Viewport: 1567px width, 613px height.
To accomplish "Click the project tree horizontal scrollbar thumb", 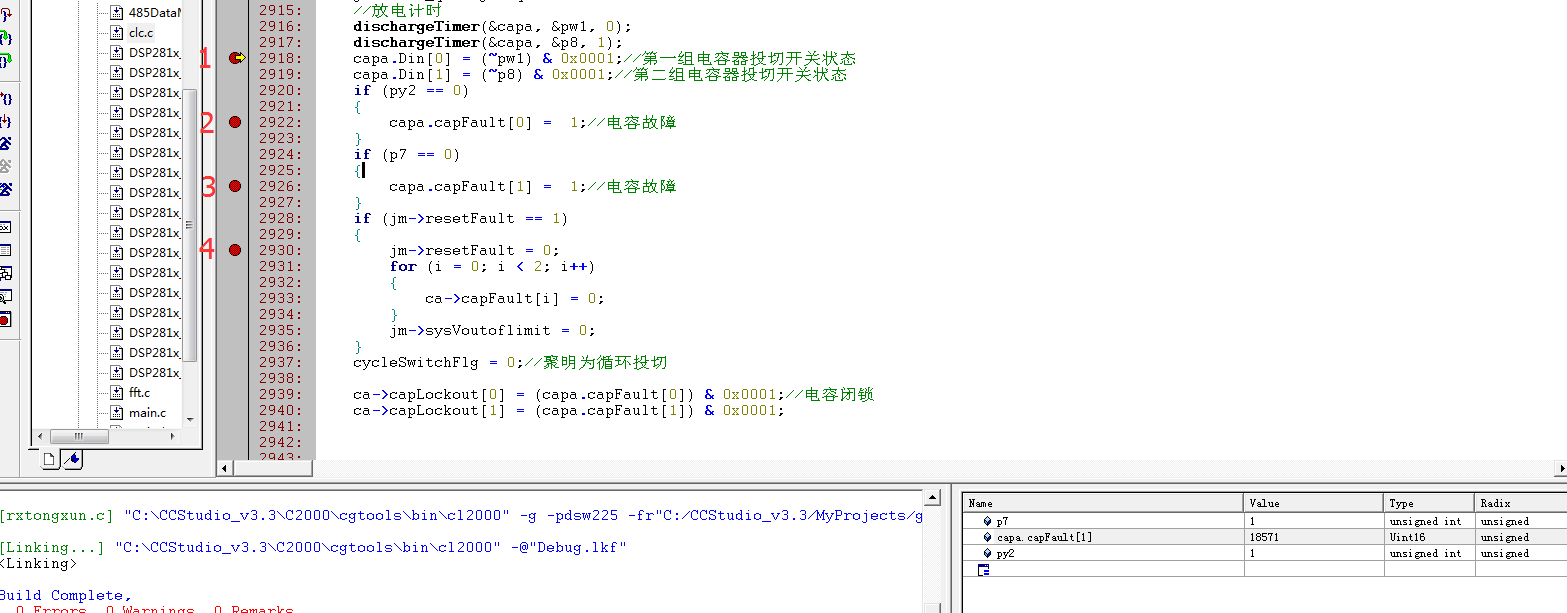I will [79, 437].
